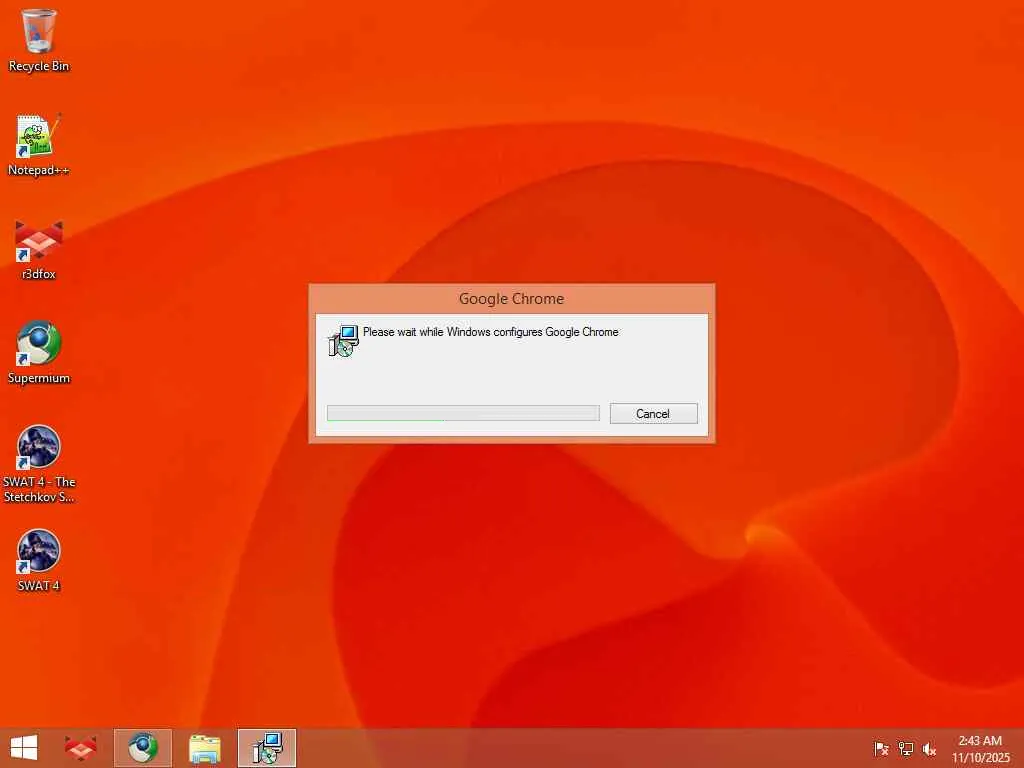Viewport: 1024px width, 768px height.
Task: Select the Notepad++ desktop shortcut
Action: click(39, 145)
